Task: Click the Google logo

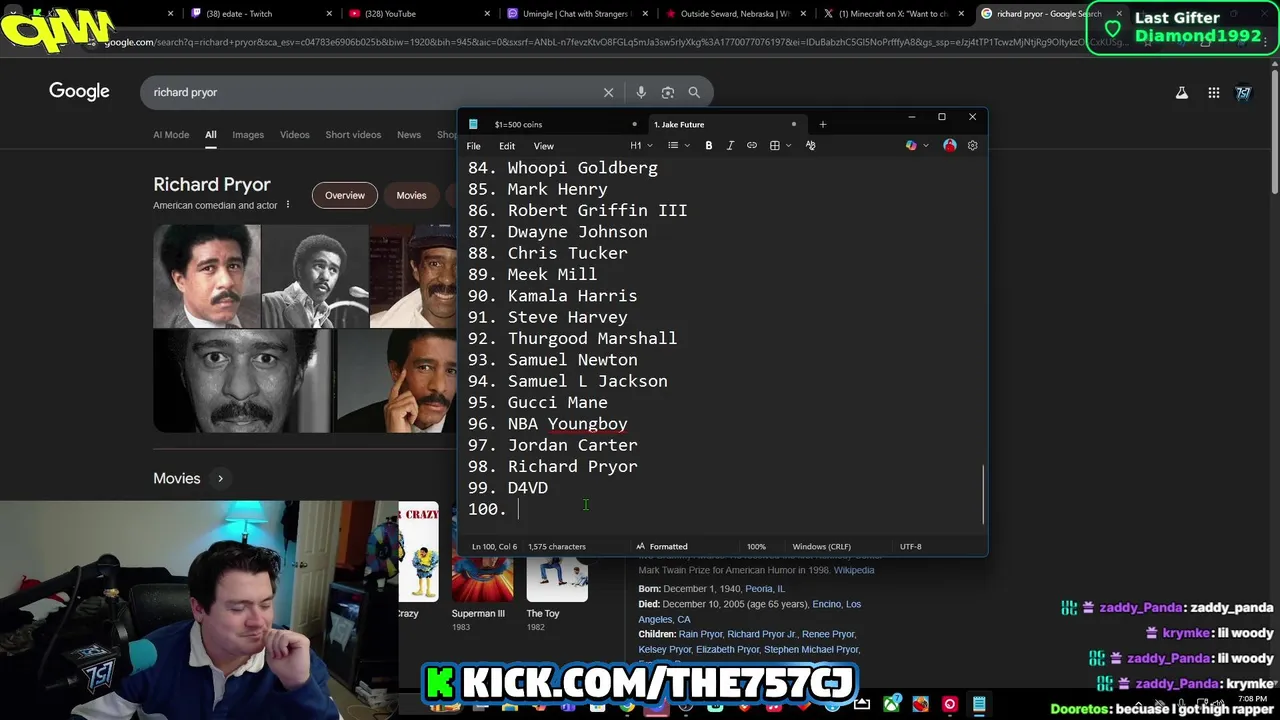Action: [79, 91]
